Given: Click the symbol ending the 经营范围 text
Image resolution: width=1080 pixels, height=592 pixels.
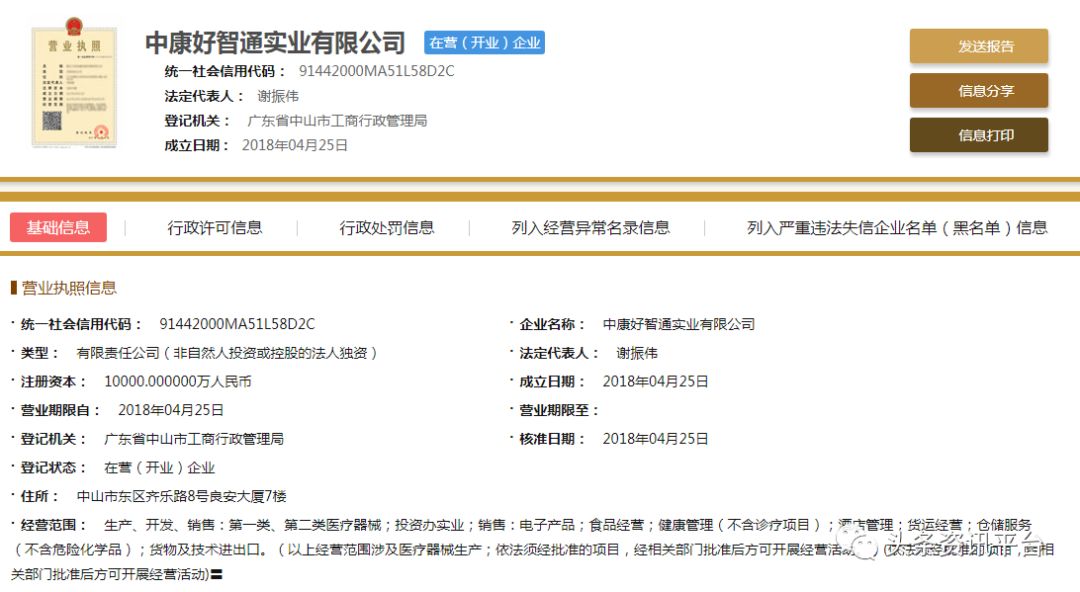Looking at the screenshot, I should (216, 574).
